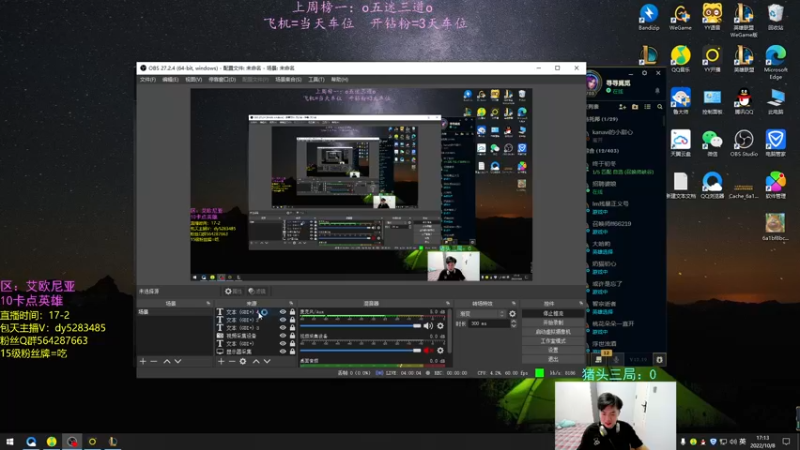Open 电脑管家 shield desktop icon
Image resolution: width=800 pixels, height=450 pixels.
776,143
